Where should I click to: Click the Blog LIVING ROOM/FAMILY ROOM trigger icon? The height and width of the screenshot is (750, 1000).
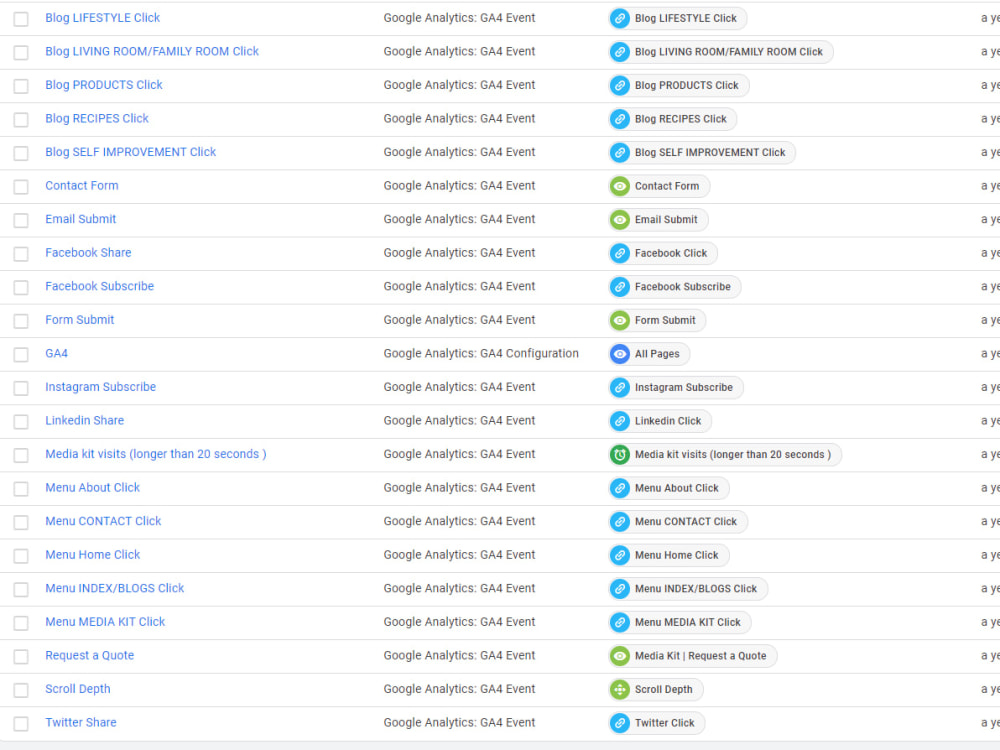pyautogui.click(x=619, y=52)
